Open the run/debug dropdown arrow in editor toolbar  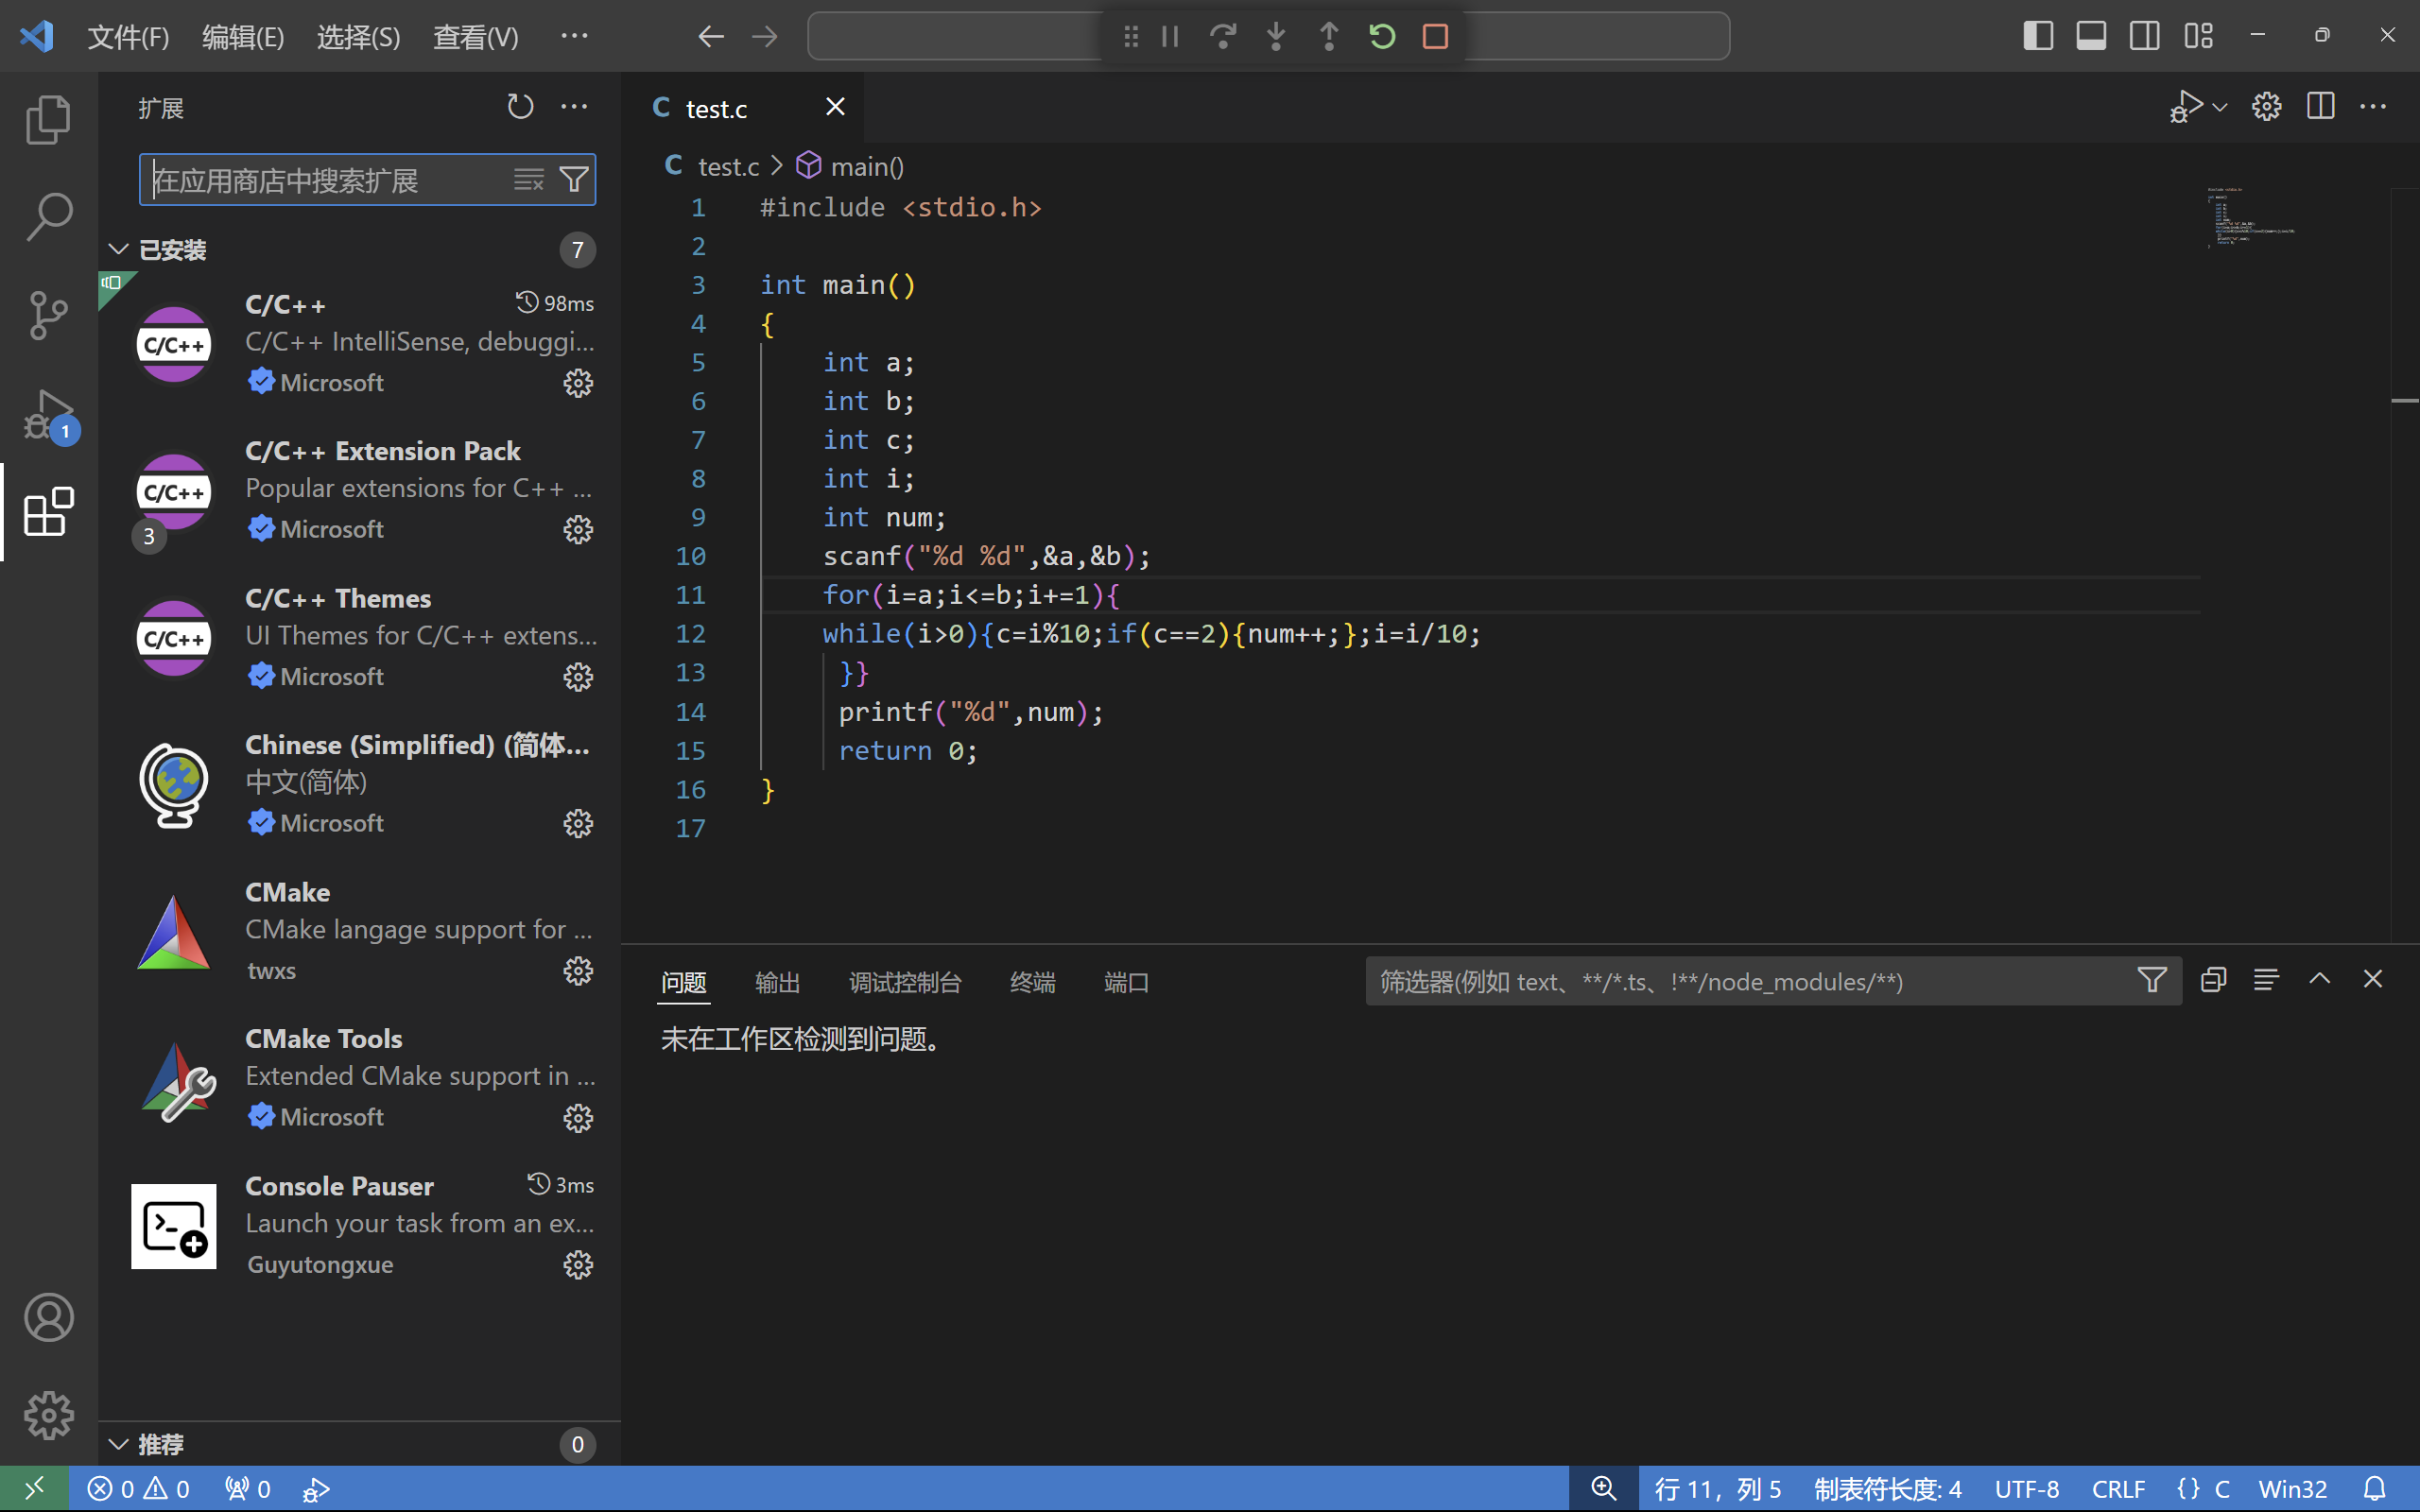pos(2220,107)
